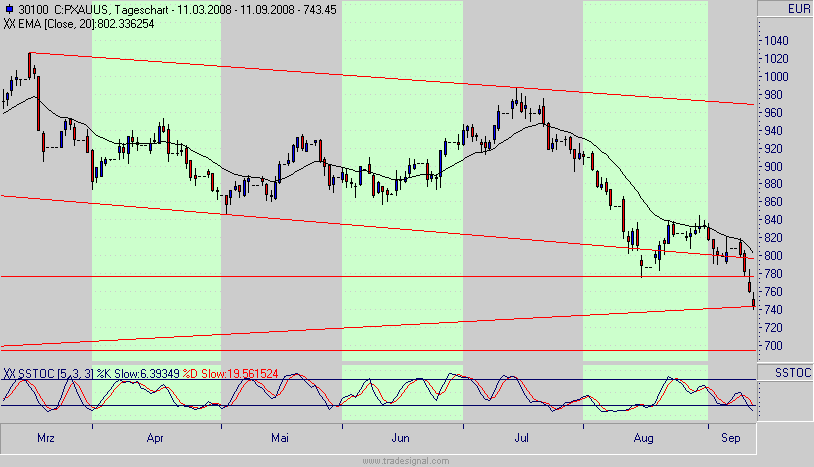The image size is (814, 467).
Task: Click the 820 price axis label
Action: click(x=773, y=238)
